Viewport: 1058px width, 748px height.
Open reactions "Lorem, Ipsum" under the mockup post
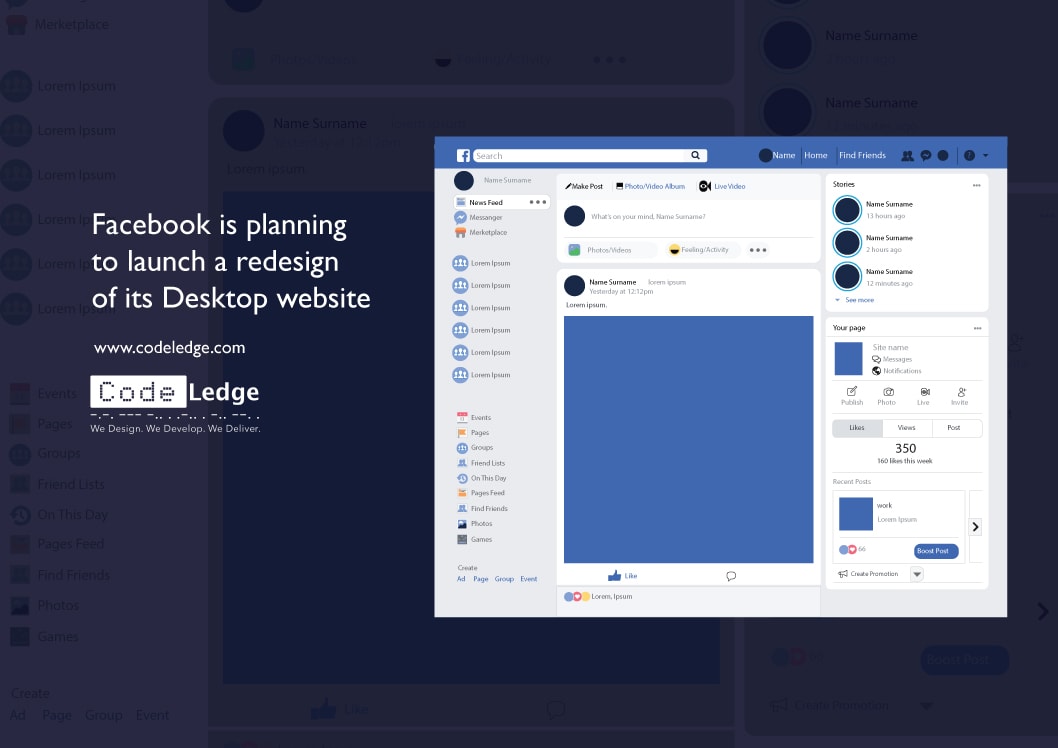[x=598, y=596]
